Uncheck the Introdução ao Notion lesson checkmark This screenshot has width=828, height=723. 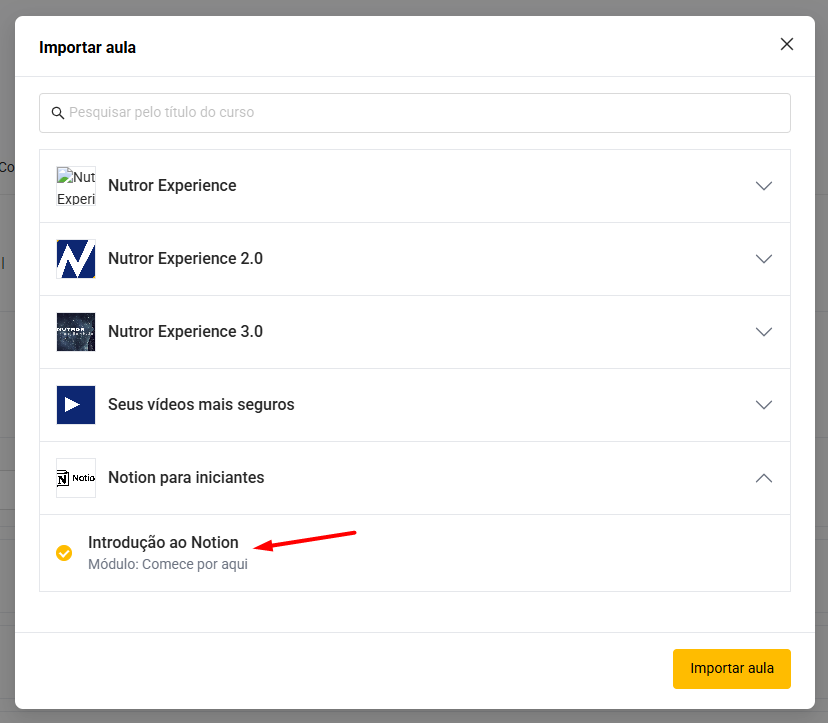(64, 553)
